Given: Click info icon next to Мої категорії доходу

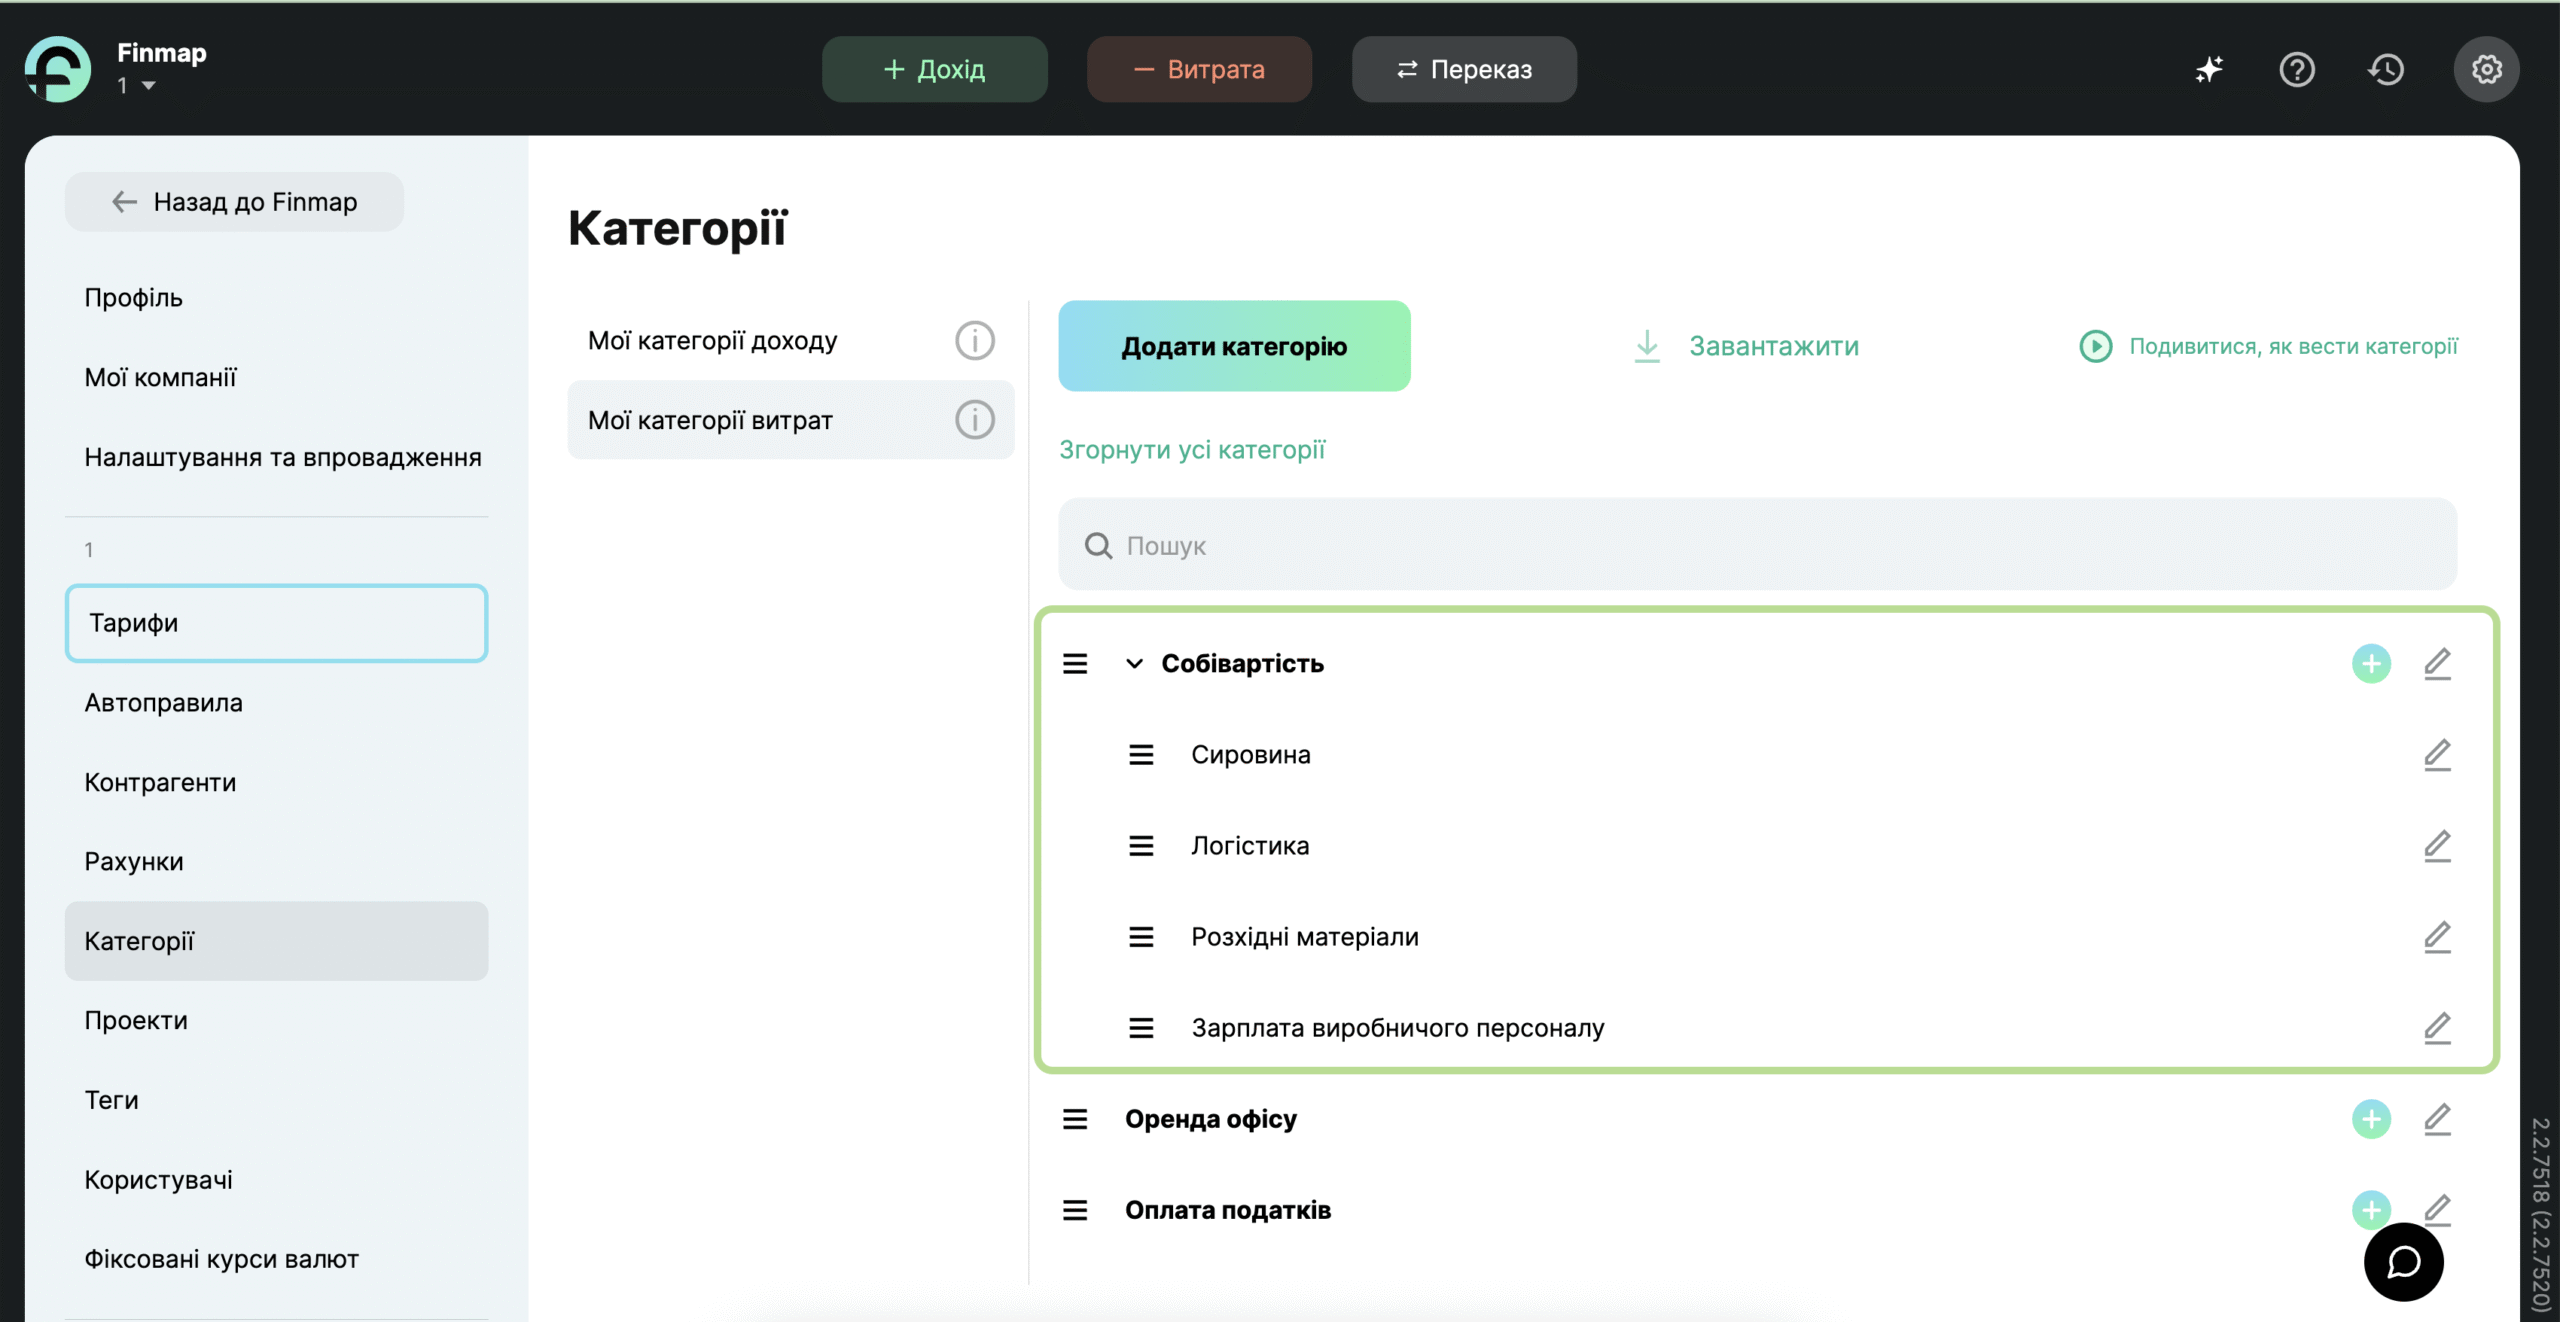Looking at the screenshot, I should [974, 341].
